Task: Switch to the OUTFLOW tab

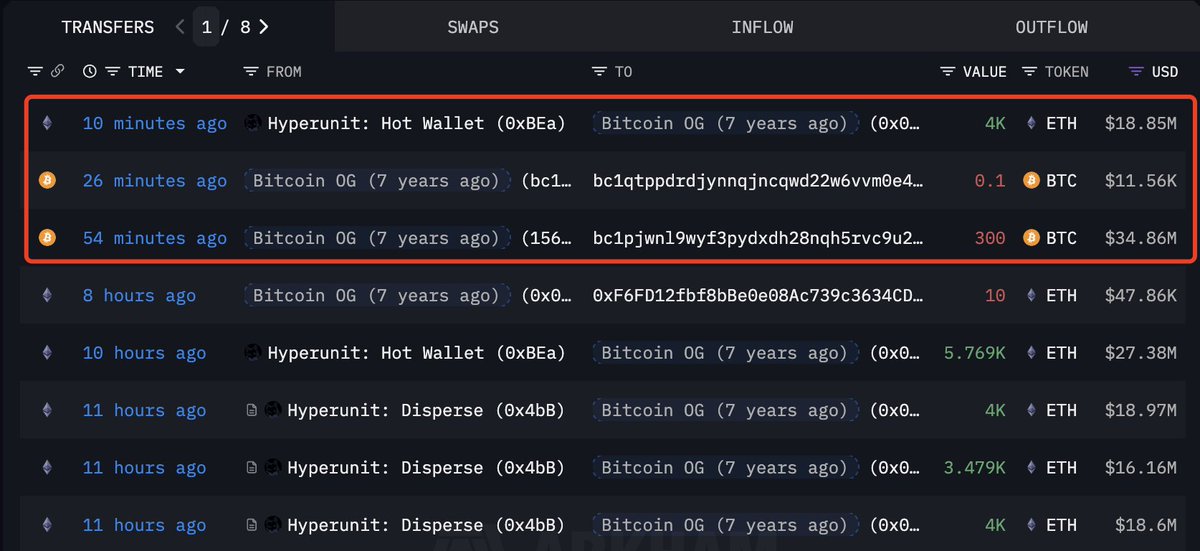Action: coord(1051,27)
